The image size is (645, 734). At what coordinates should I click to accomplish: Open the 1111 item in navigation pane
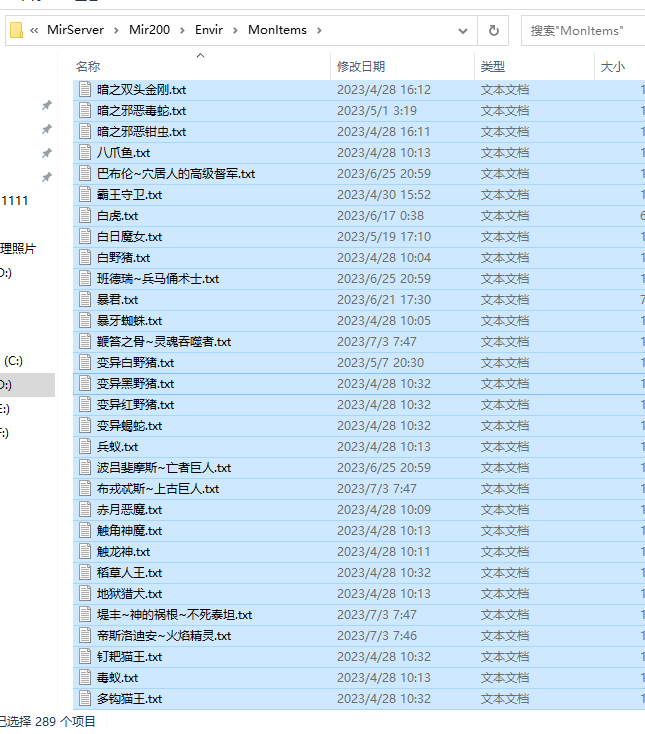(15, 201)
